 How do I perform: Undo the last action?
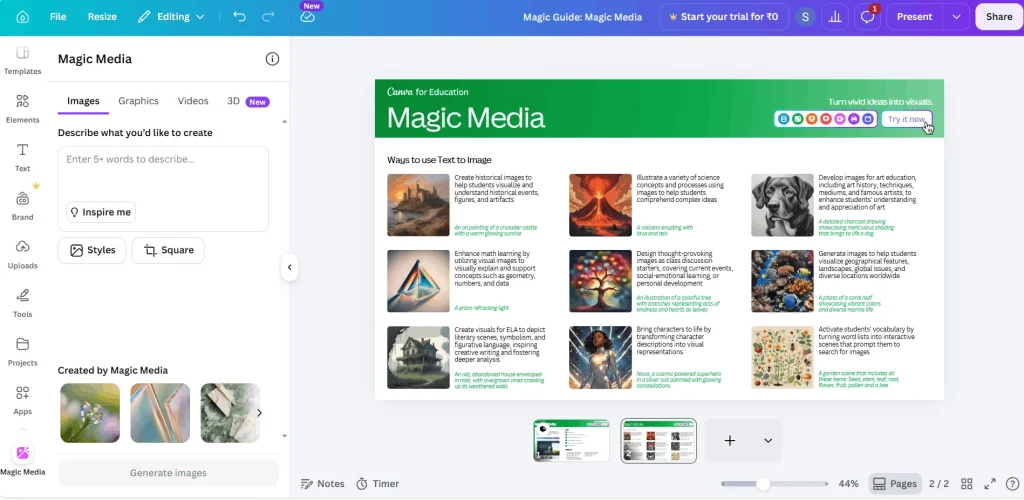pyautogui.click(x=240, y=17)
